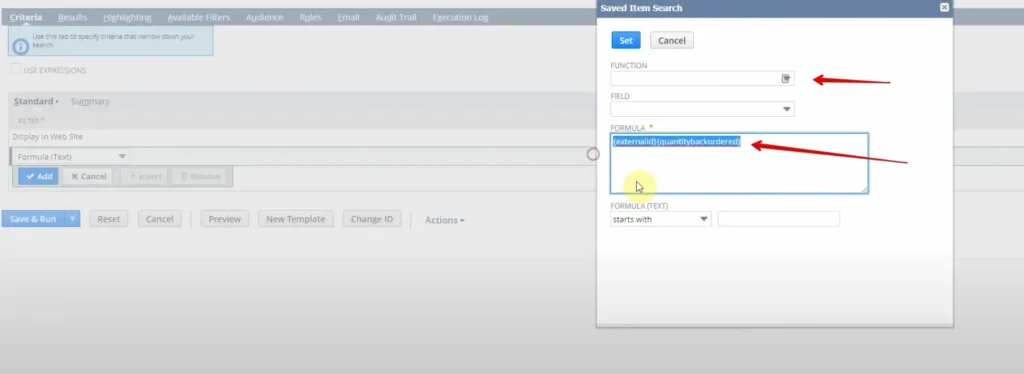Click the Reset button

(x=109, y=219)
